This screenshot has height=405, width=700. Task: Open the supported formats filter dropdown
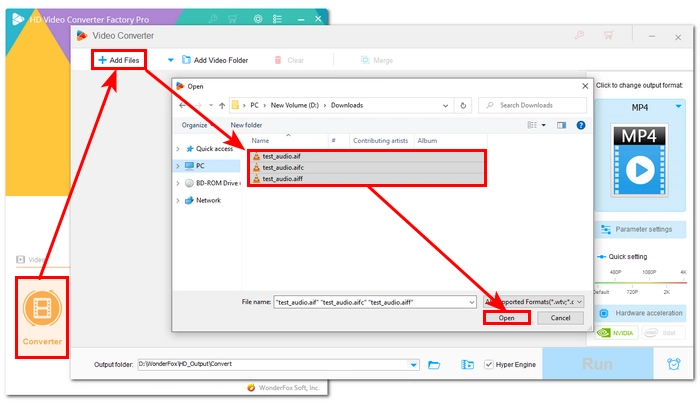point(533,302)
